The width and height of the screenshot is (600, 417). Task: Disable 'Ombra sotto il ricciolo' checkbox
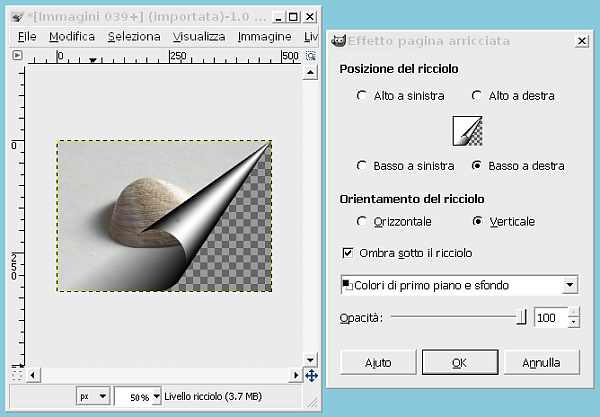tap(348, 252)
